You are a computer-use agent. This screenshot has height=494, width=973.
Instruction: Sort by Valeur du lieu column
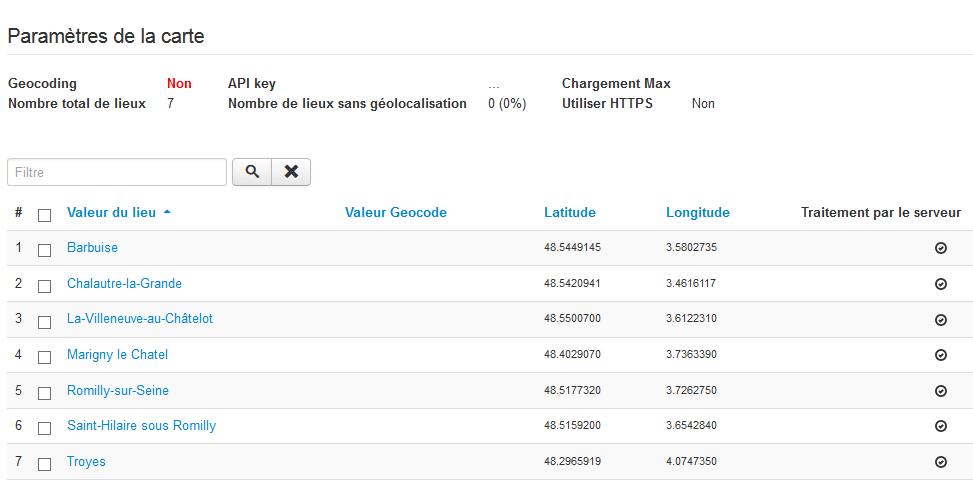pyautogui.click(x=111, y=212)
